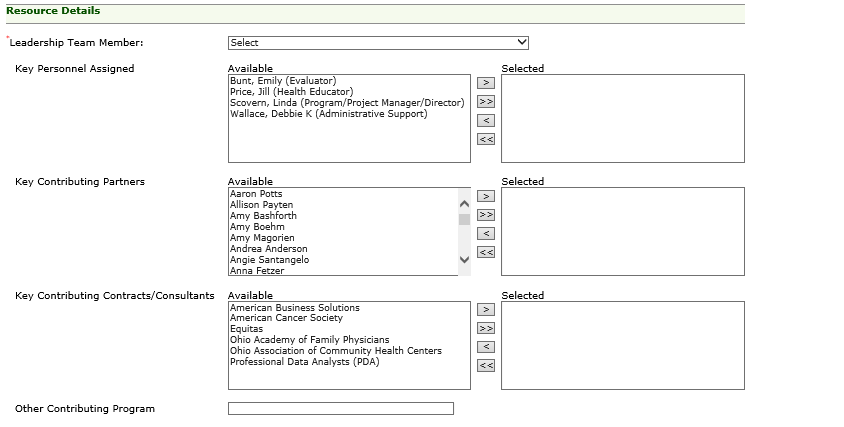Viewport: 844px width, 427px height.
Task: Remove selected Contract/Consultant (<)
Action: [486, 346]
